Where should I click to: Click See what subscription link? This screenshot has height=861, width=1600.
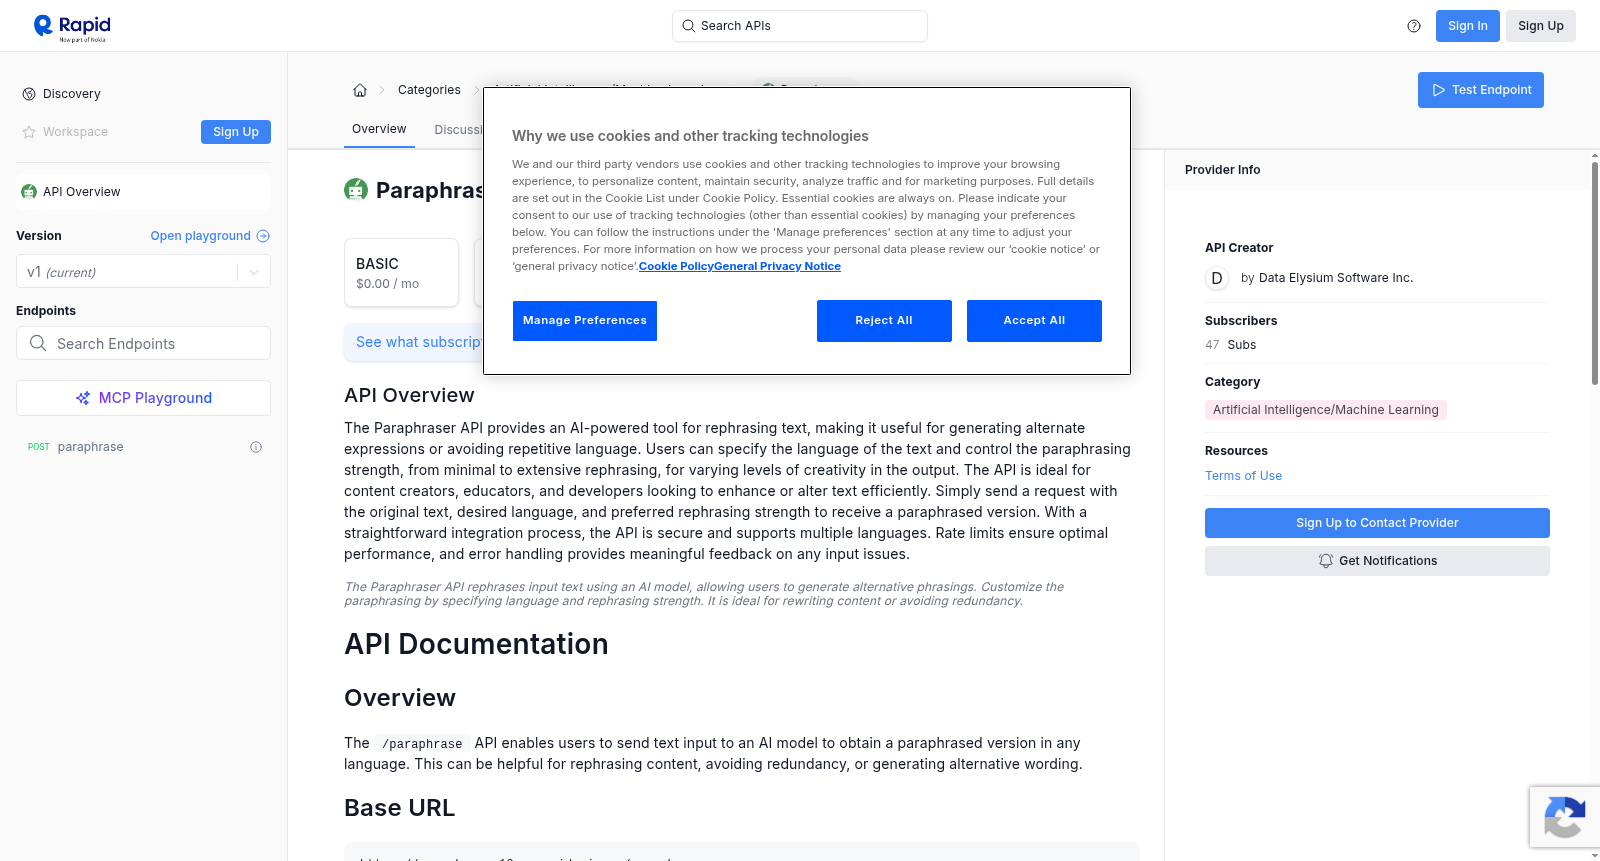pyautogui.click(x=419, y=342)
